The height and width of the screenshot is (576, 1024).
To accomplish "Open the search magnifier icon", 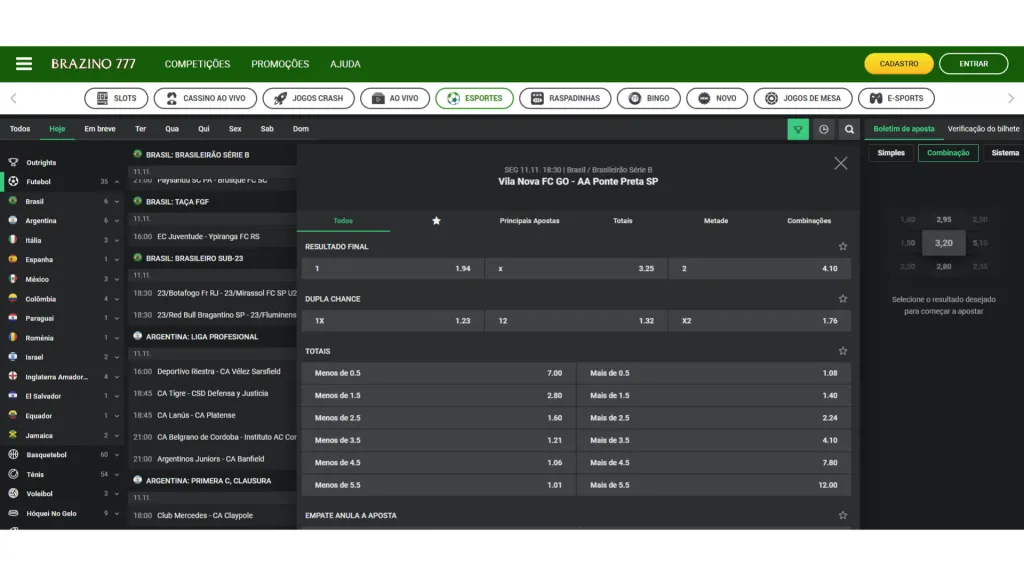I will point(847,130).
